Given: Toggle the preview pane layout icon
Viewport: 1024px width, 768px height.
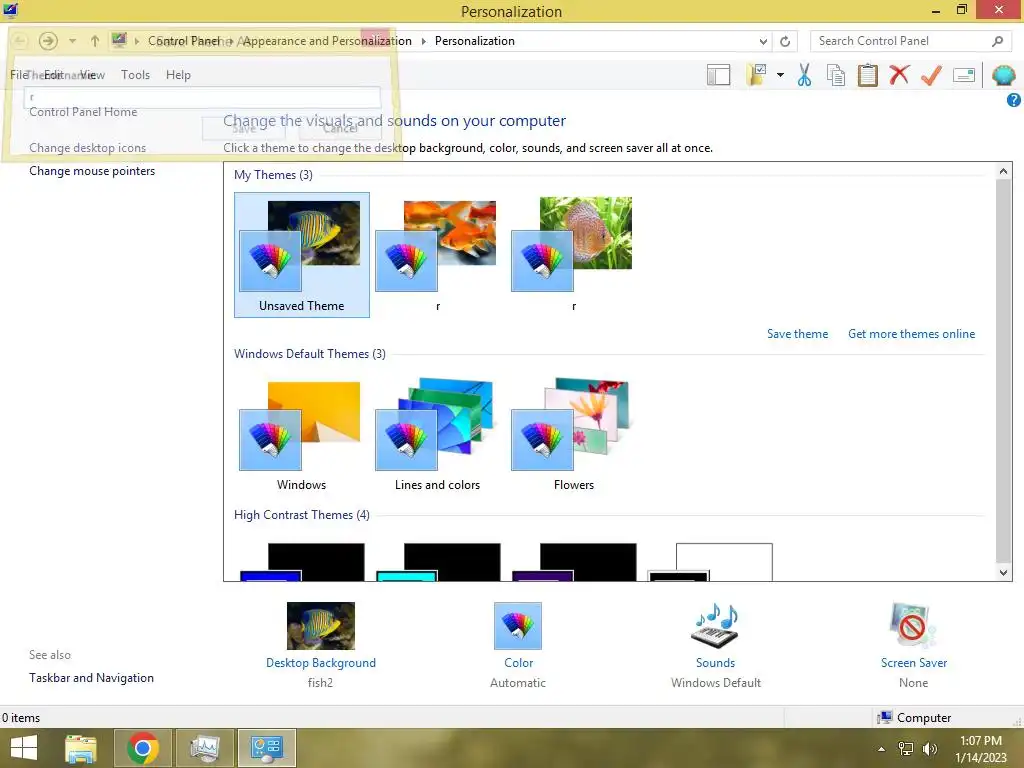Looking at the screenshot, I should [x=718, y=75].
